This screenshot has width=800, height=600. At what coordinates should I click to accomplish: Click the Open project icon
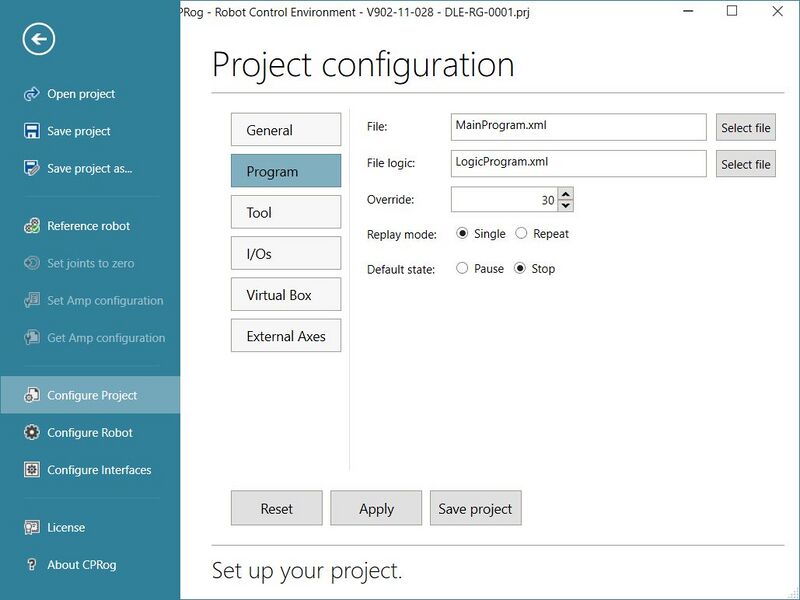(x=31, y=94)
